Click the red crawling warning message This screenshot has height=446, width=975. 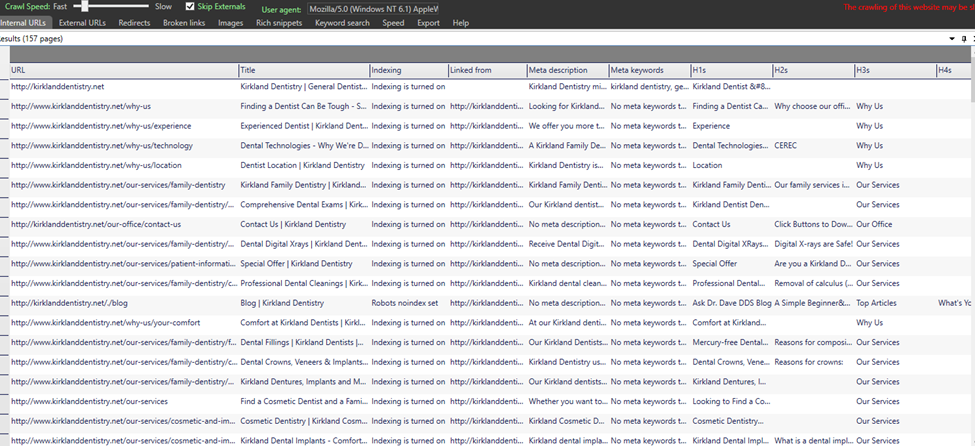909,7
